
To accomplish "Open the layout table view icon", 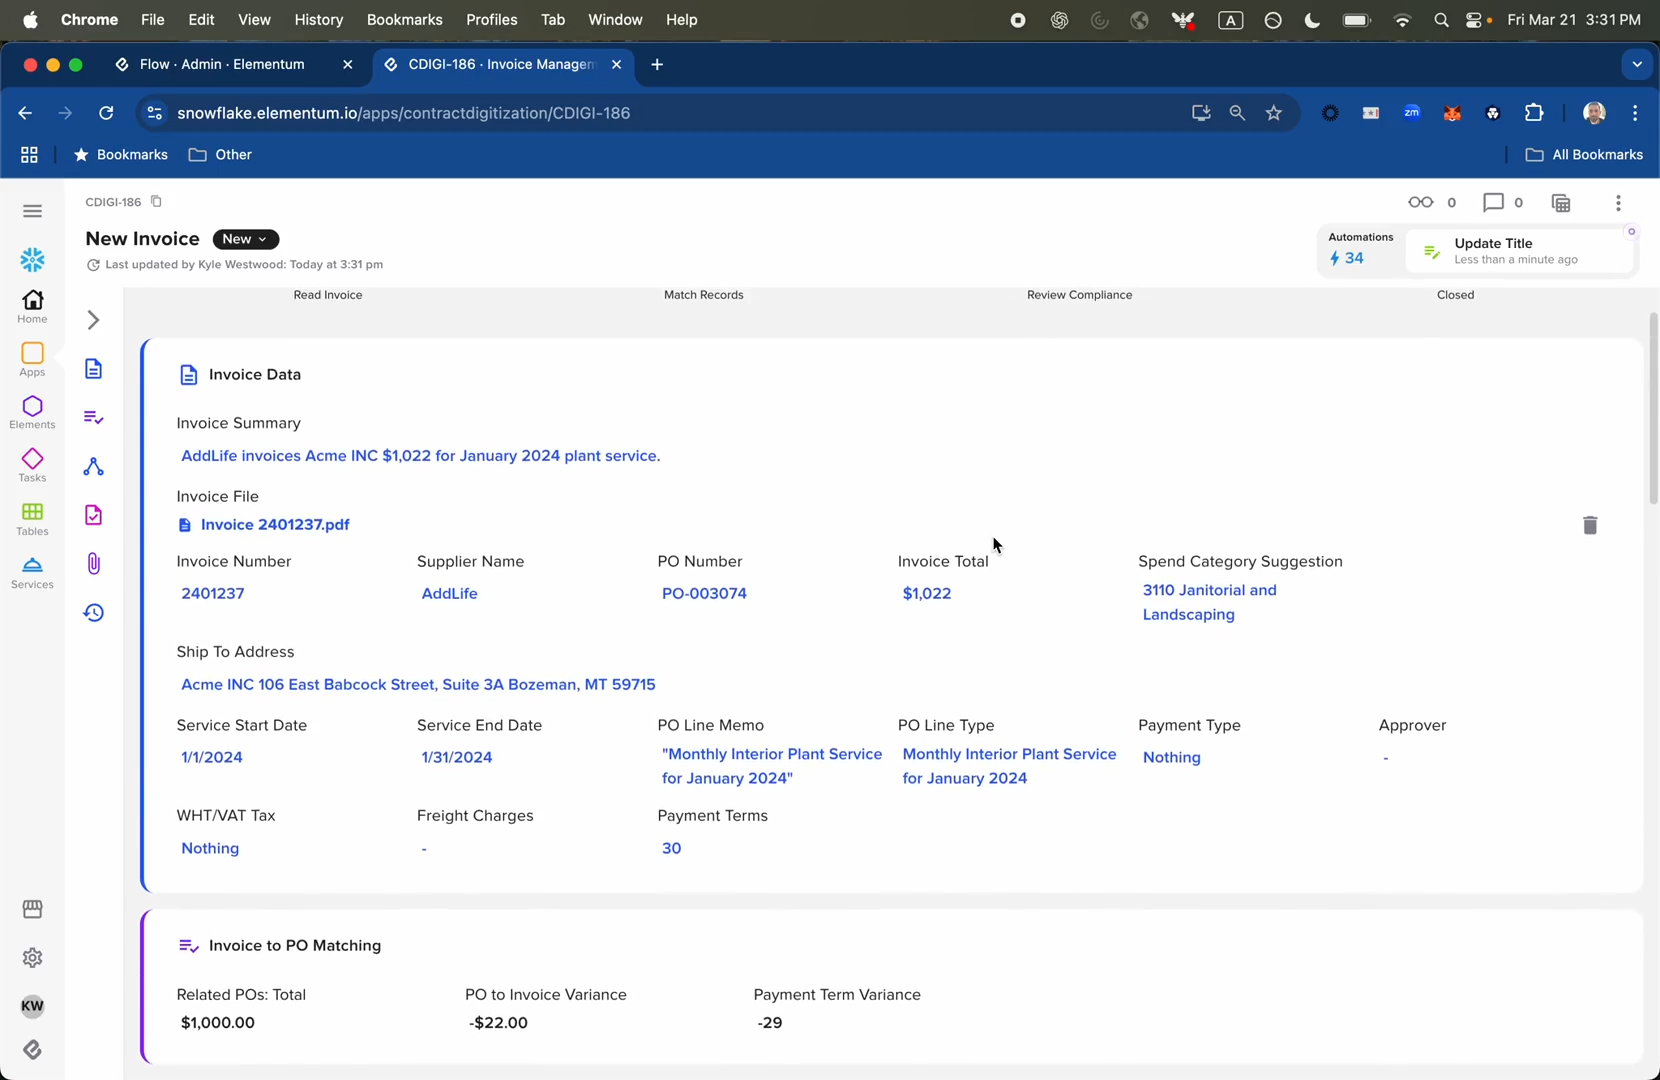I will 1561,203.
